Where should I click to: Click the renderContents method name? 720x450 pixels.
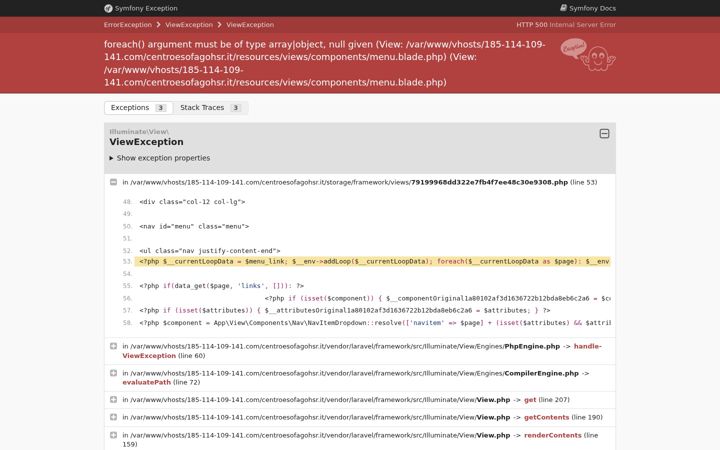point(552,435)
